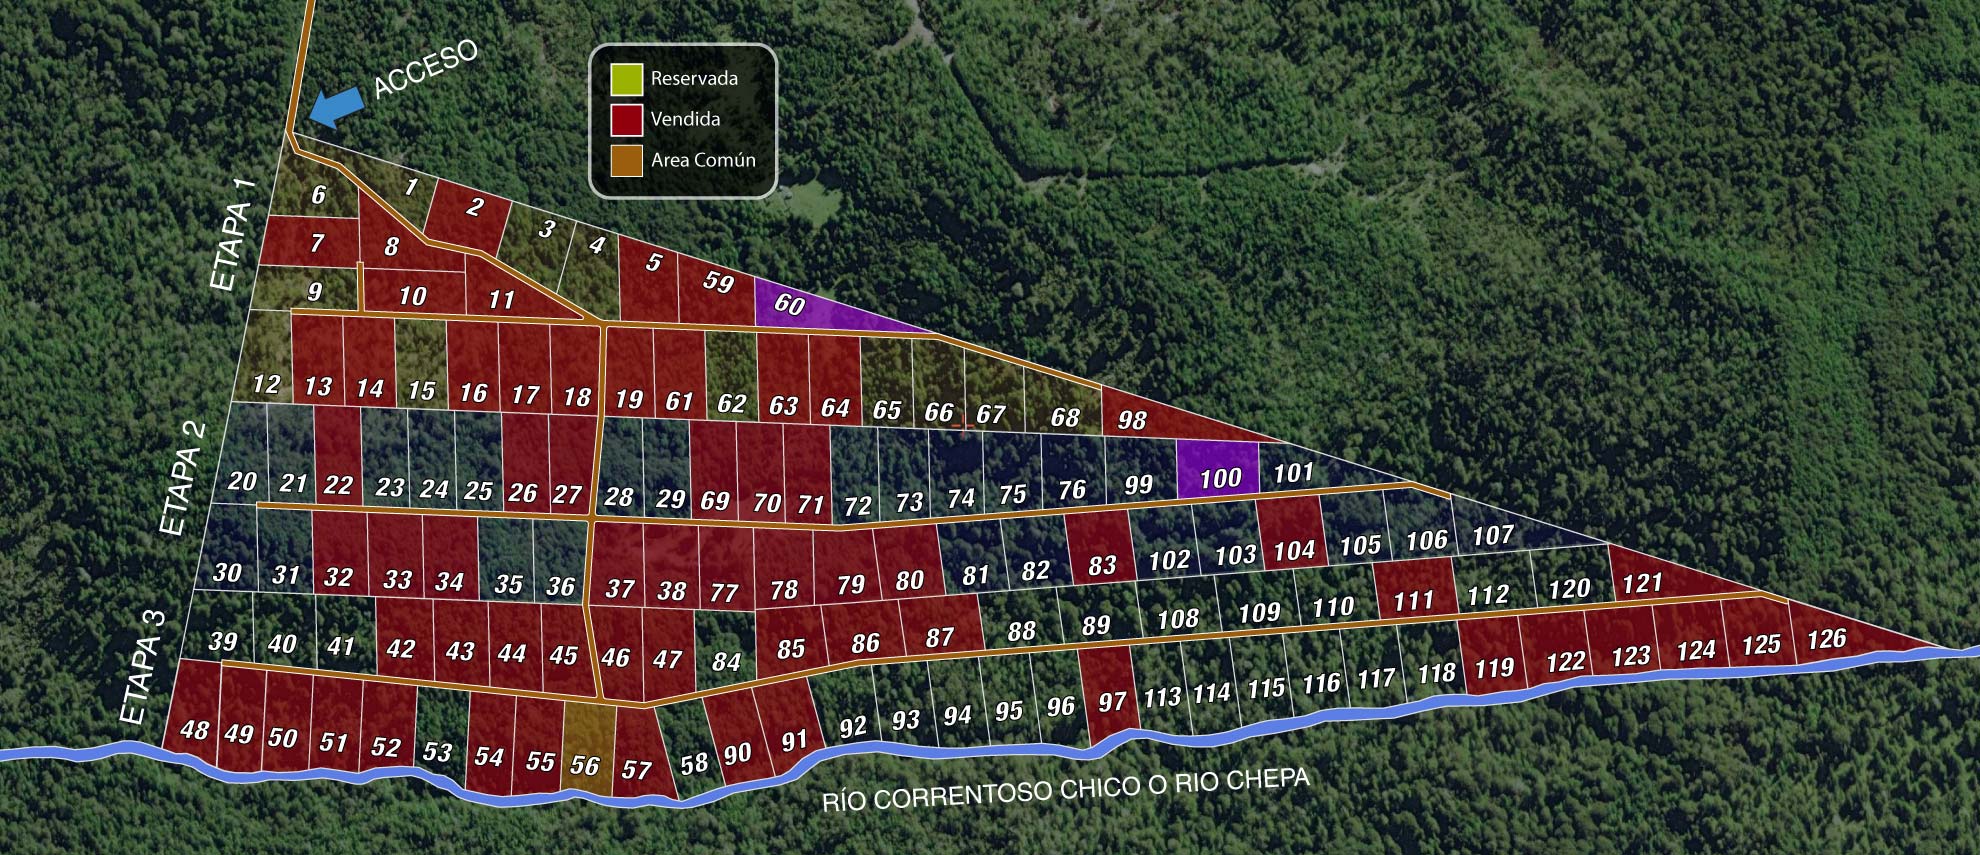Select available lot 92

(852, 720)
